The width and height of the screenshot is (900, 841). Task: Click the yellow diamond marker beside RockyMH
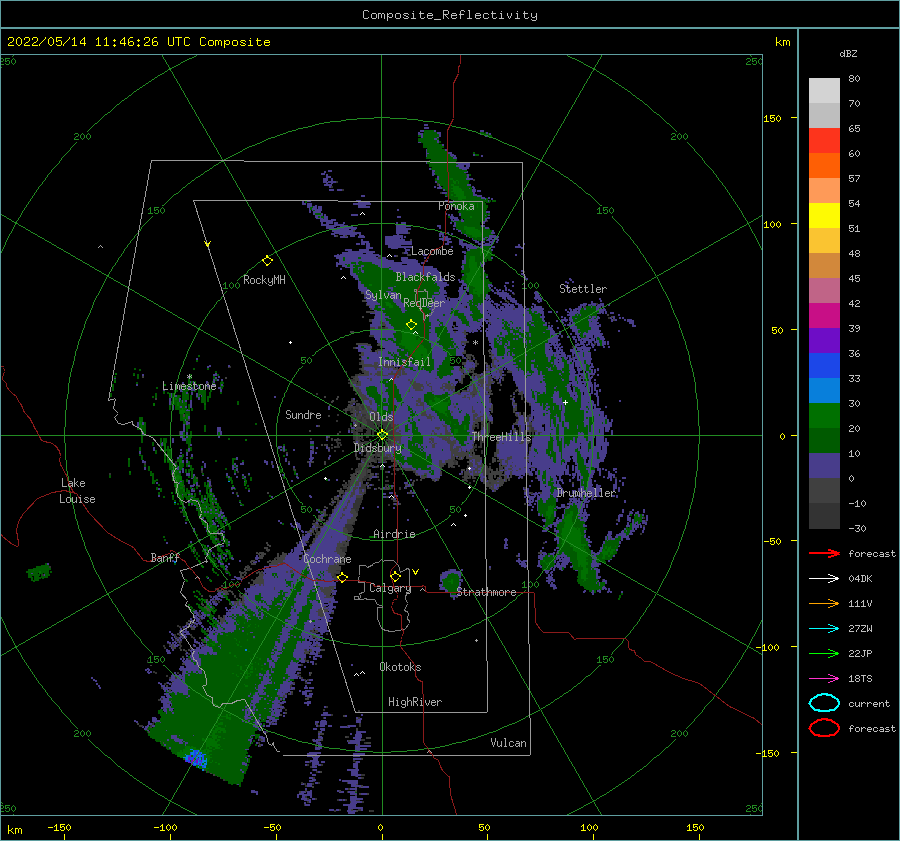(267, 261)
